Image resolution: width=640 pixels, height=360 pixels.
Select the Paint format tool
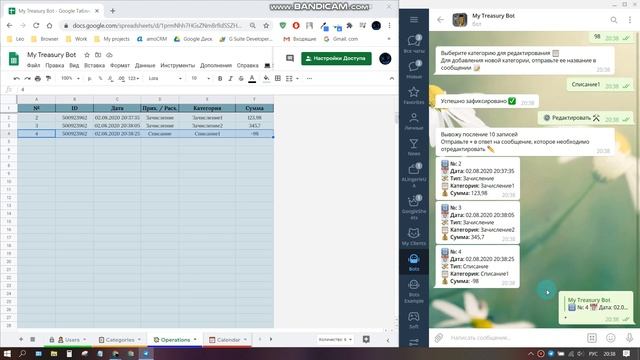[x=48, y=78]
